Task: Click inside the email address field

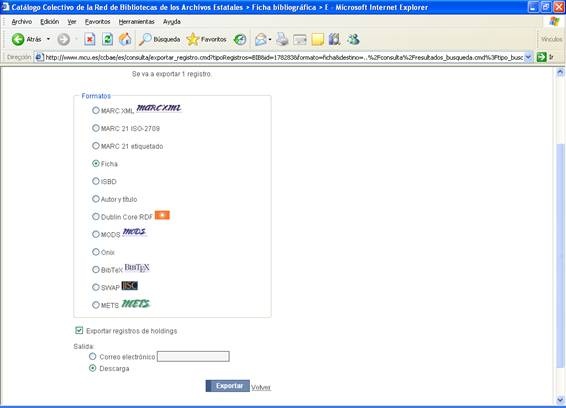Action: 193,357
